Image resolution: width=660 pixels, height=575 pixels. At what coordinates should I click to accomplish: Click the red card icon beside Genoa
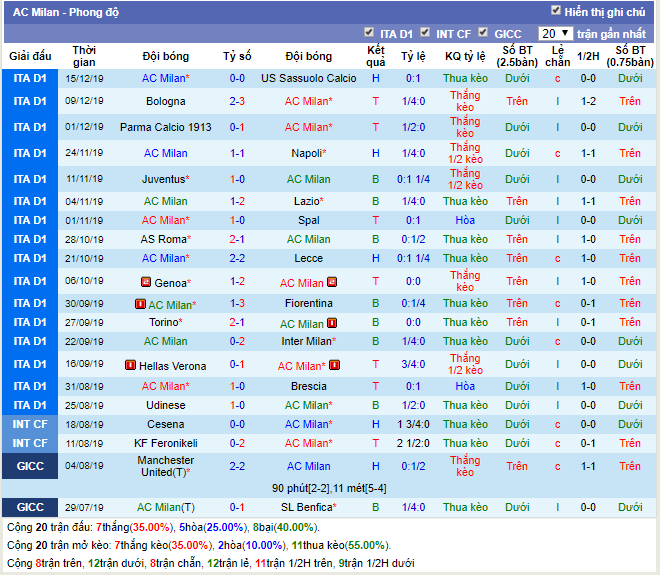(146, 282)
